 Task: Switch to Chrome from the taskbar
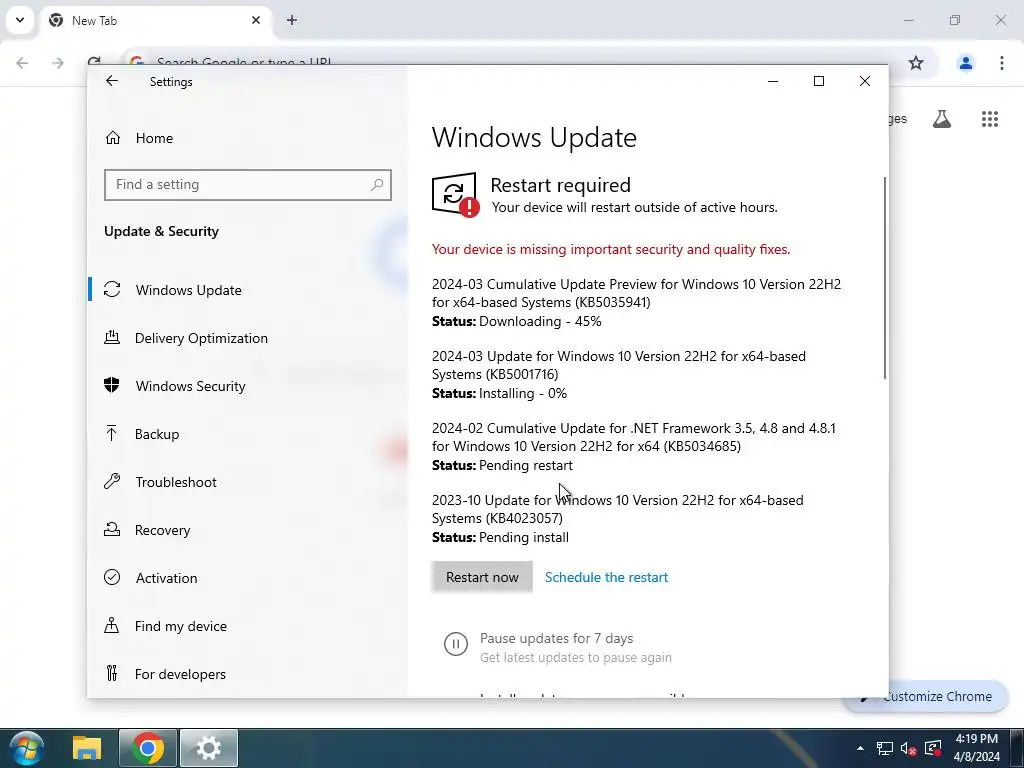coord(148,748)
